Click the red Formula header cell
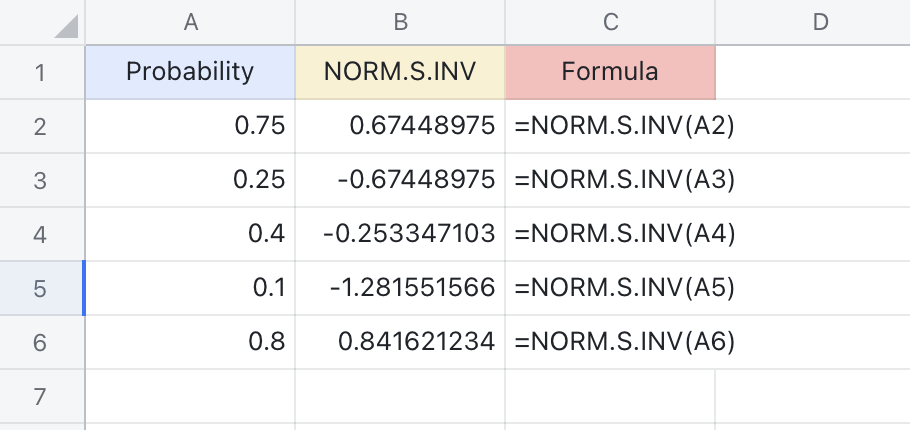Viewport: 910px width, 430px height. click(x=610, y=72)
